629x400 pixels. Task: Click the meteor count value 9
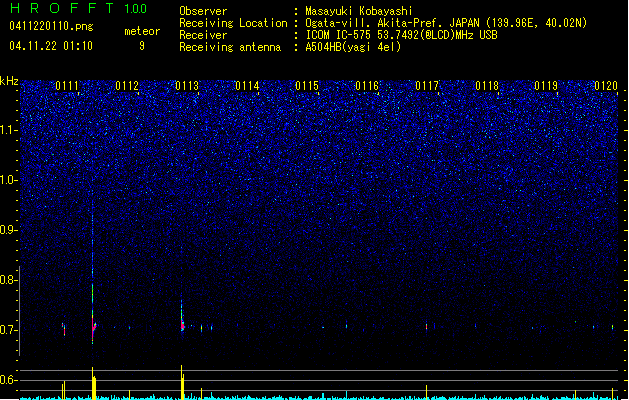tap(142, 46)
